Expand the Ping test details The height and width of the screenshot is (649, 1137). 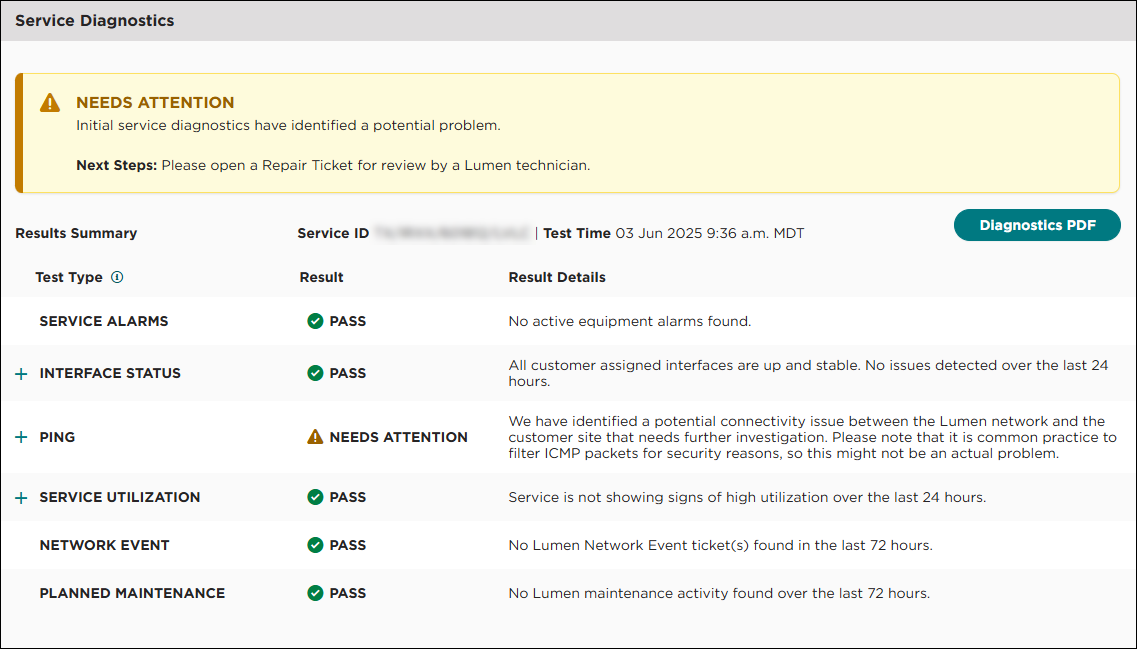click(x=21, y=437)
